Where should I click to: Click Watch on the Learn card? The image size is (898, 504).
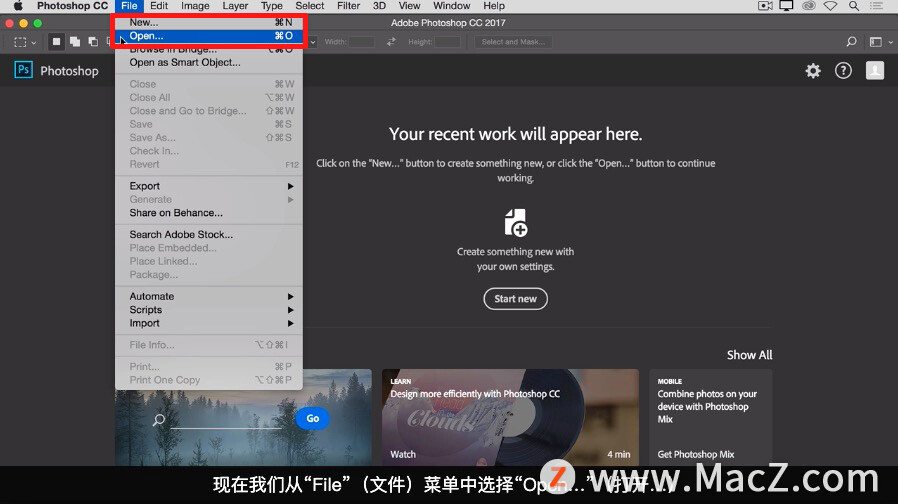click(x=403, y=454)
